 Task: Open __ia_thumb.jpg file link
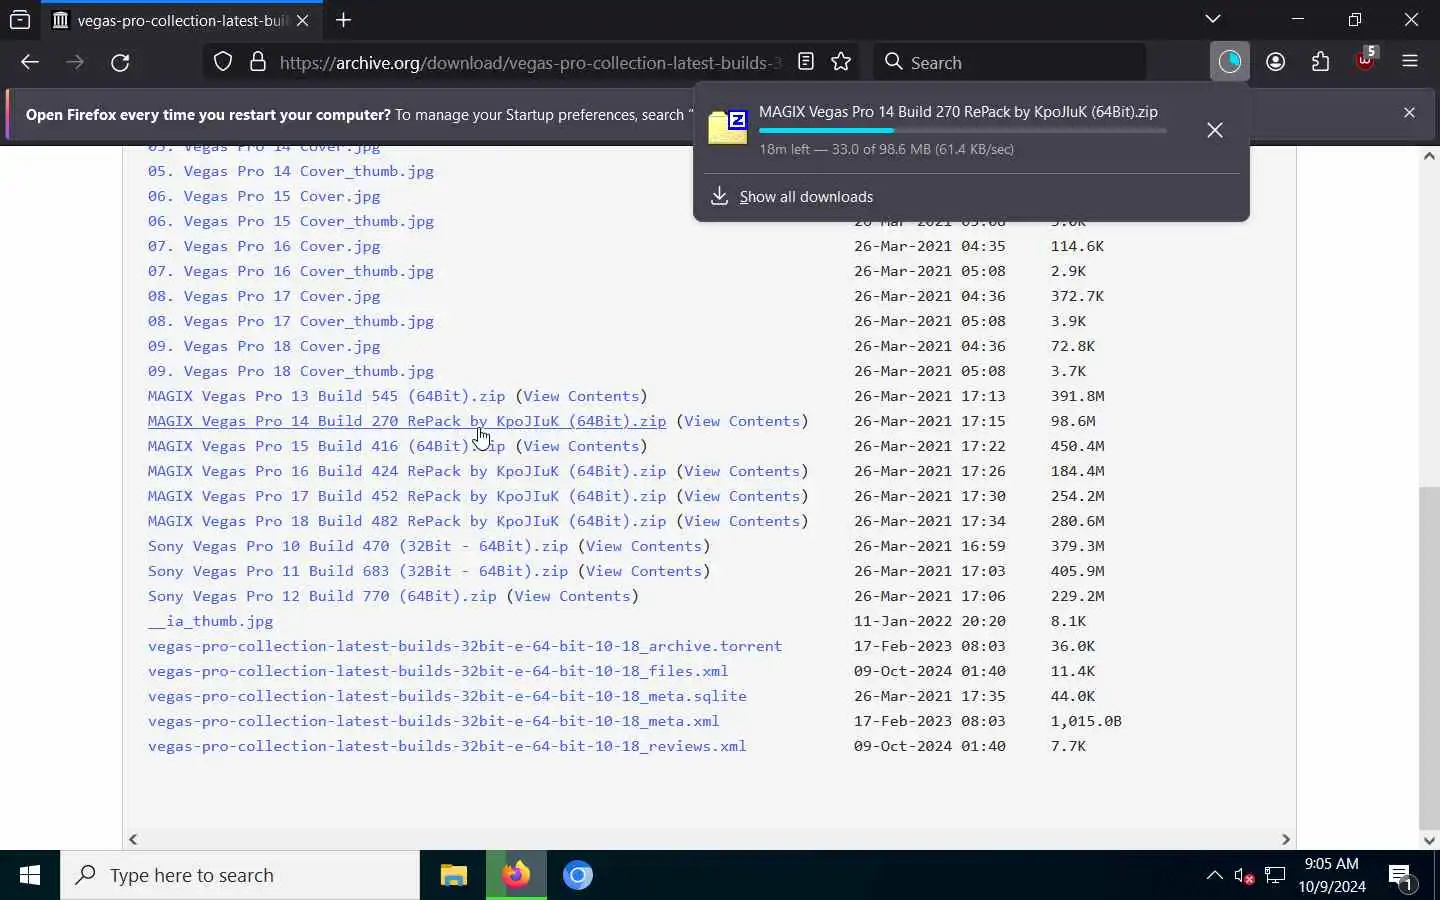(210, 621)
